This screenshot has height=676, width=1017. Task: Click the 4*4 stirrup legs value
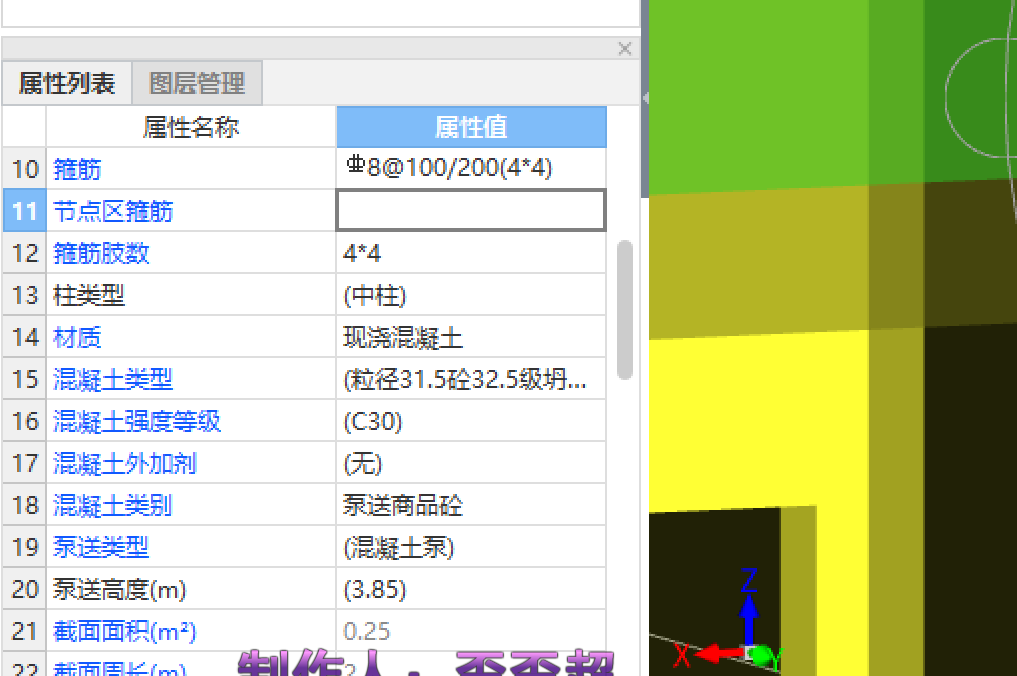472,253
